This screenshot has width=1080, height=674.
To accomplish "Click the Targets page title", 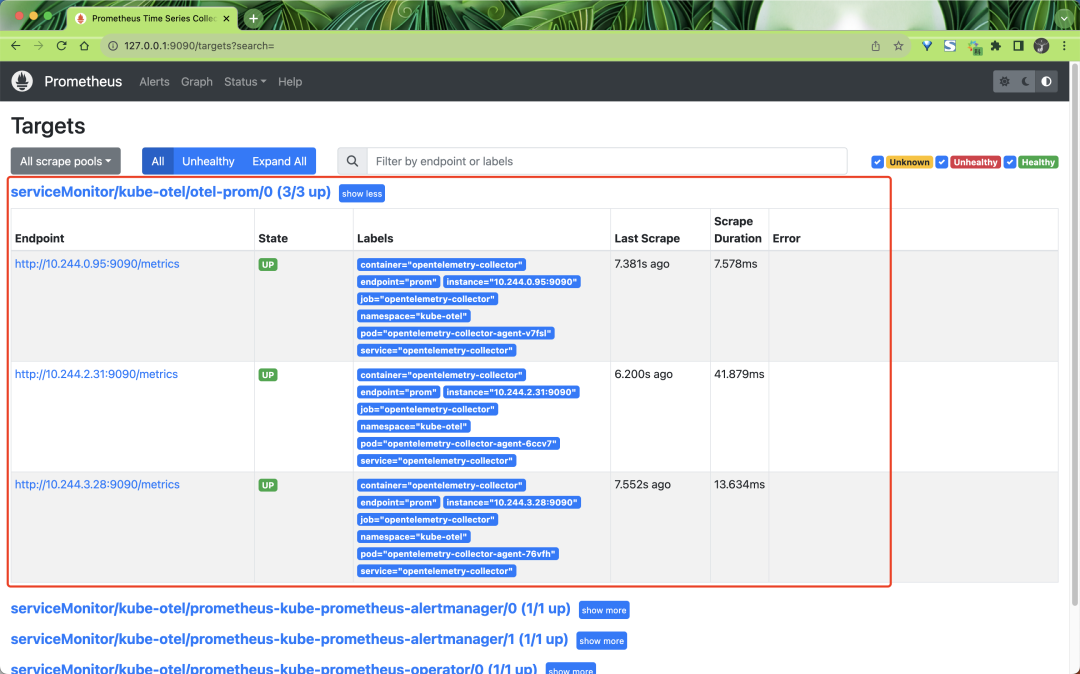I will click(48, 126).
